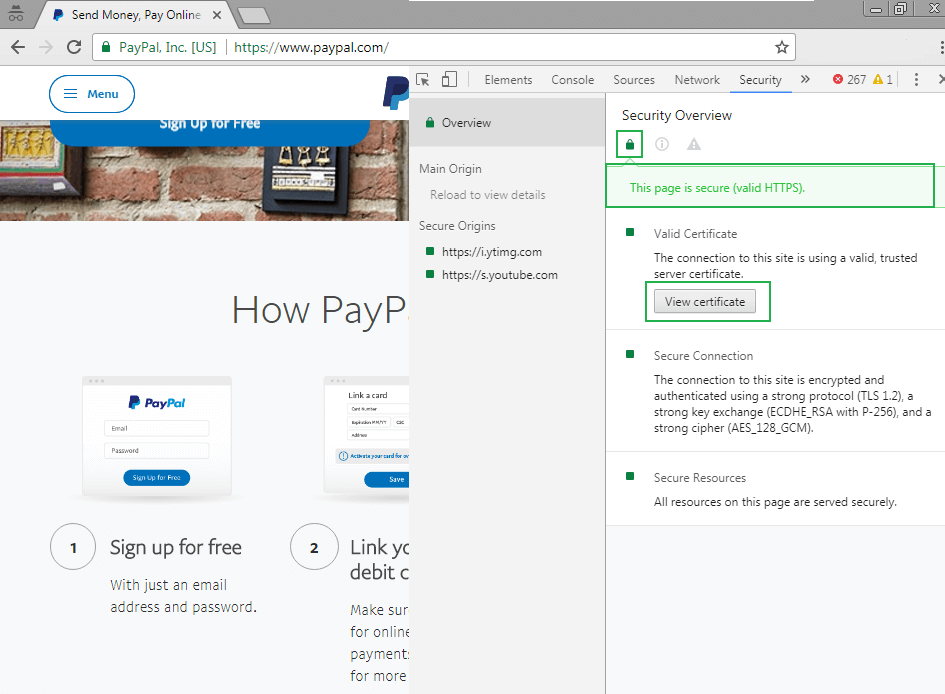Viewport: 945px width, 694px height.
Task: Select the info circle filter icon
Action: tap(662, 144)
